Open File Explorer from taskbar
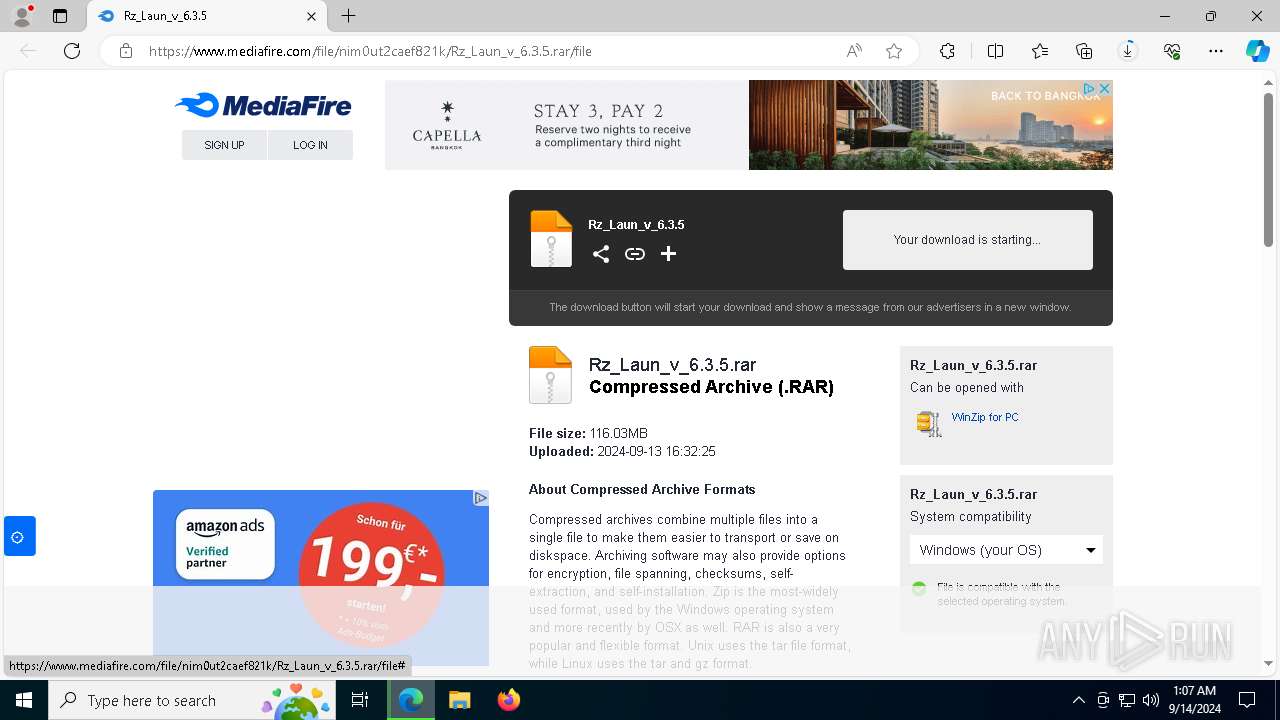Screen dimensions: 1280x720 [x=459, y=700]
